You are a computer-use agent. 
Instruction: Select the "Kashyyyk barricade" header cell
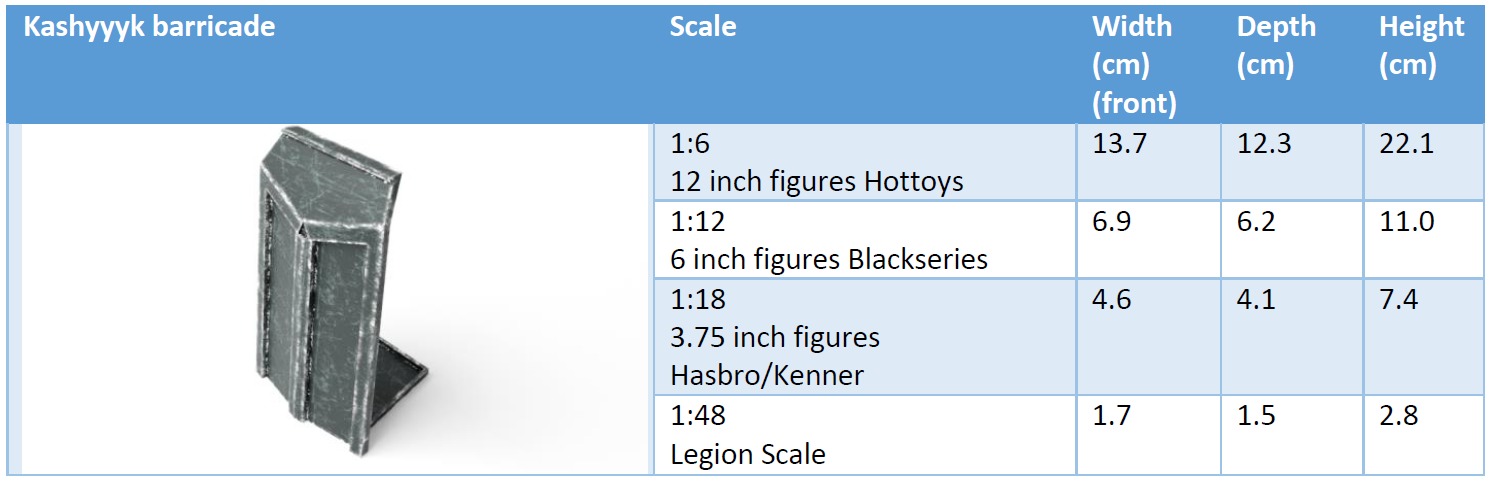pyautogui.click(x=149, y=27)
